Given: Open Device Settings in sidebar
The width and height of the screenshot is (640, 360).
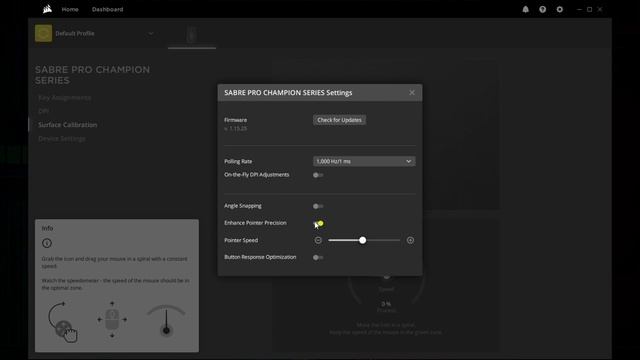Looking at the screenshot, I should point(62,138).
